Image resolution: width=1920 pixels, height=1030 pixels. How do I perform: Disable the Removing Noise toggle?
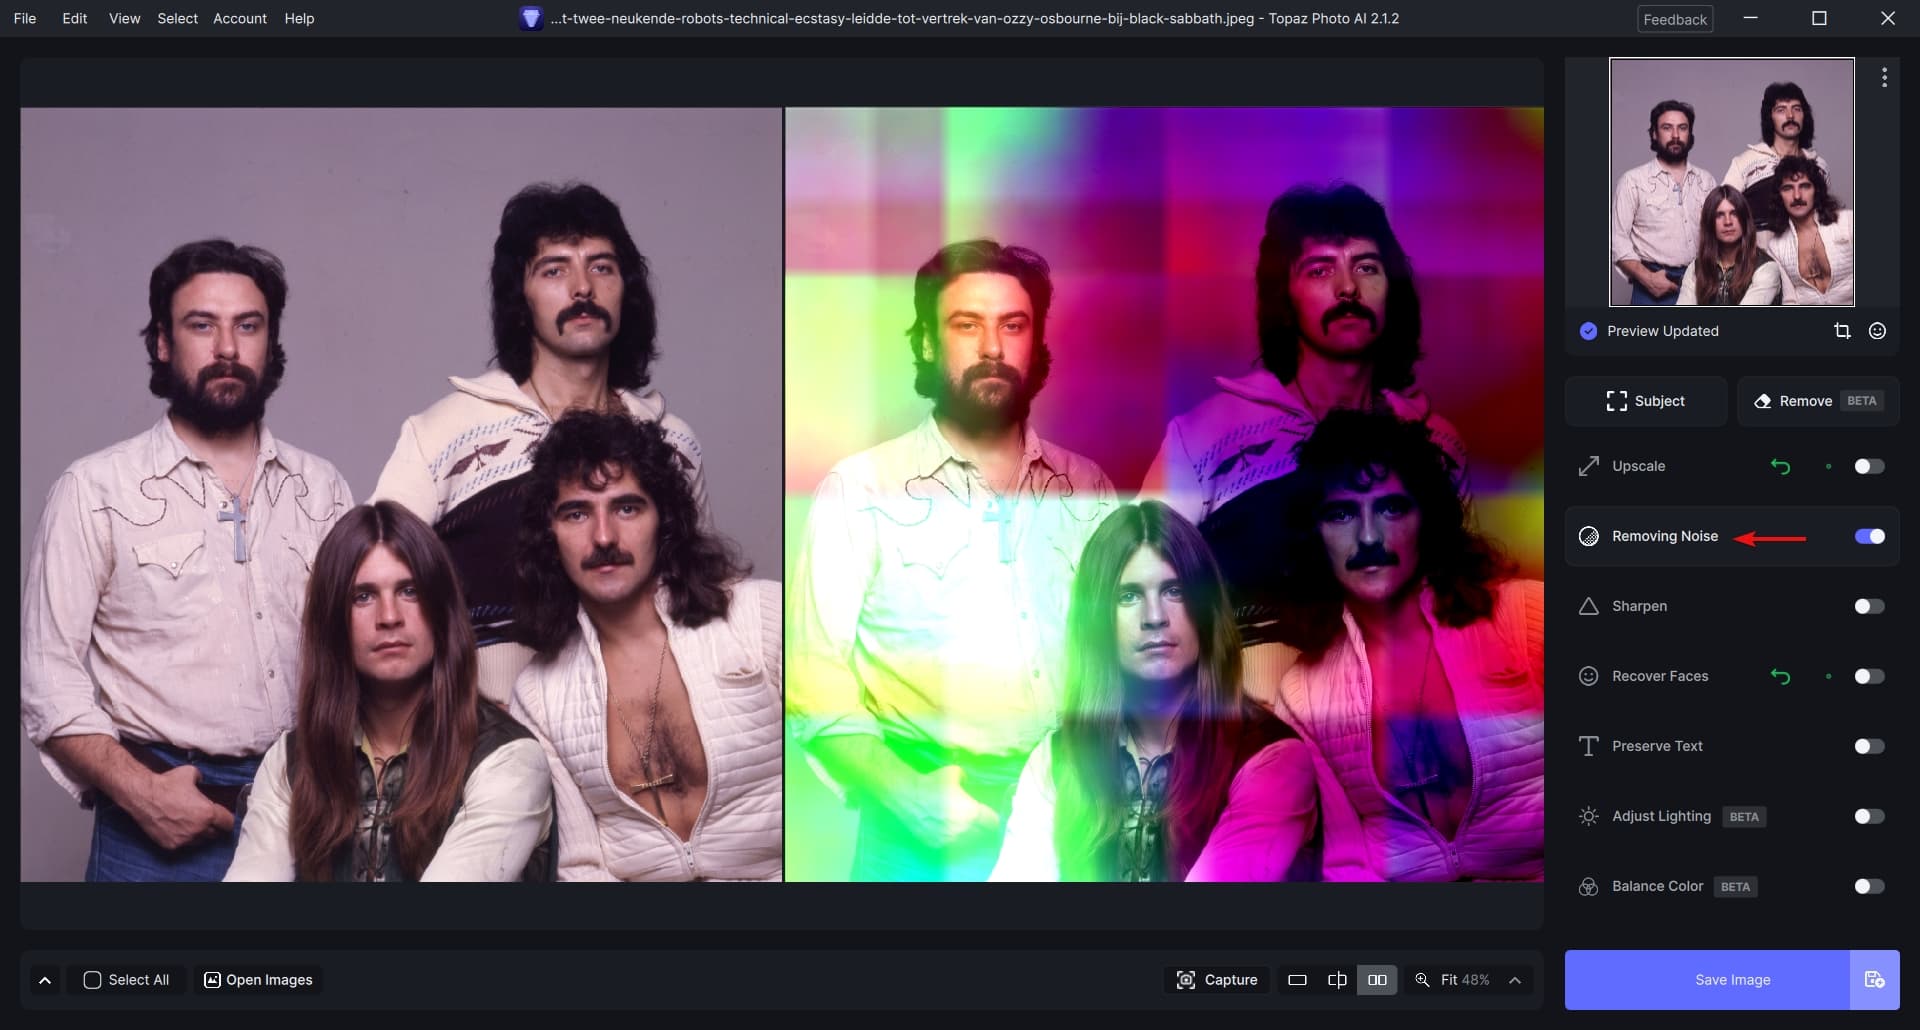pyautogui.click(x=1868, y=536)
